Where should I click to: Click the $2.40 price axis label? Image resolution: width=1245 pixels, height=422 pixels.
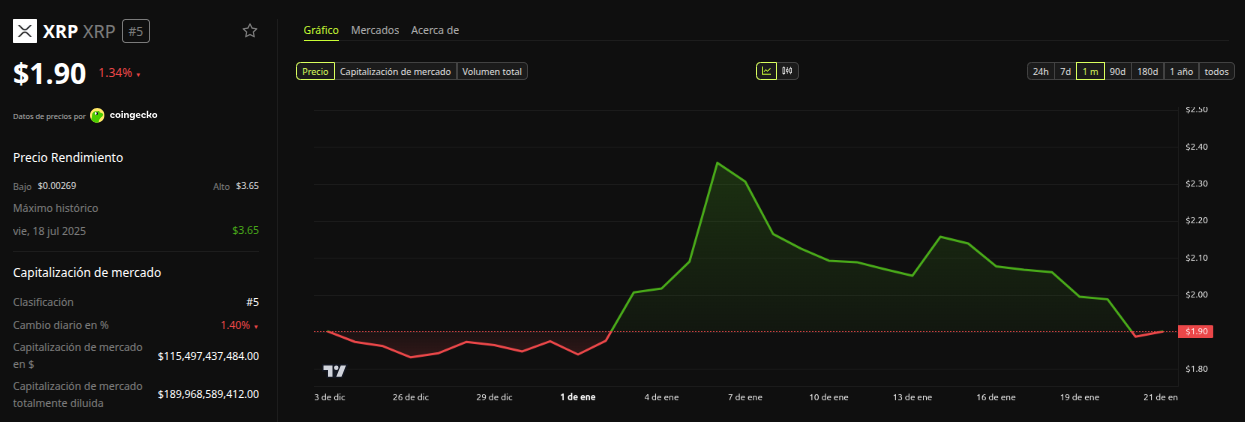pyautogui.click(x=1196, y=147)
